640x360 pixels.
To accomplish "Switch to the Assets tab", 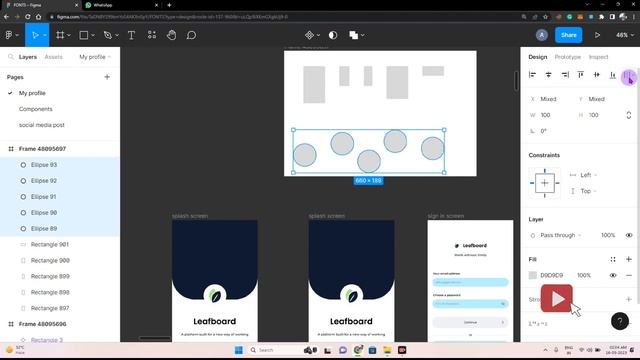I will pos(53,57).
